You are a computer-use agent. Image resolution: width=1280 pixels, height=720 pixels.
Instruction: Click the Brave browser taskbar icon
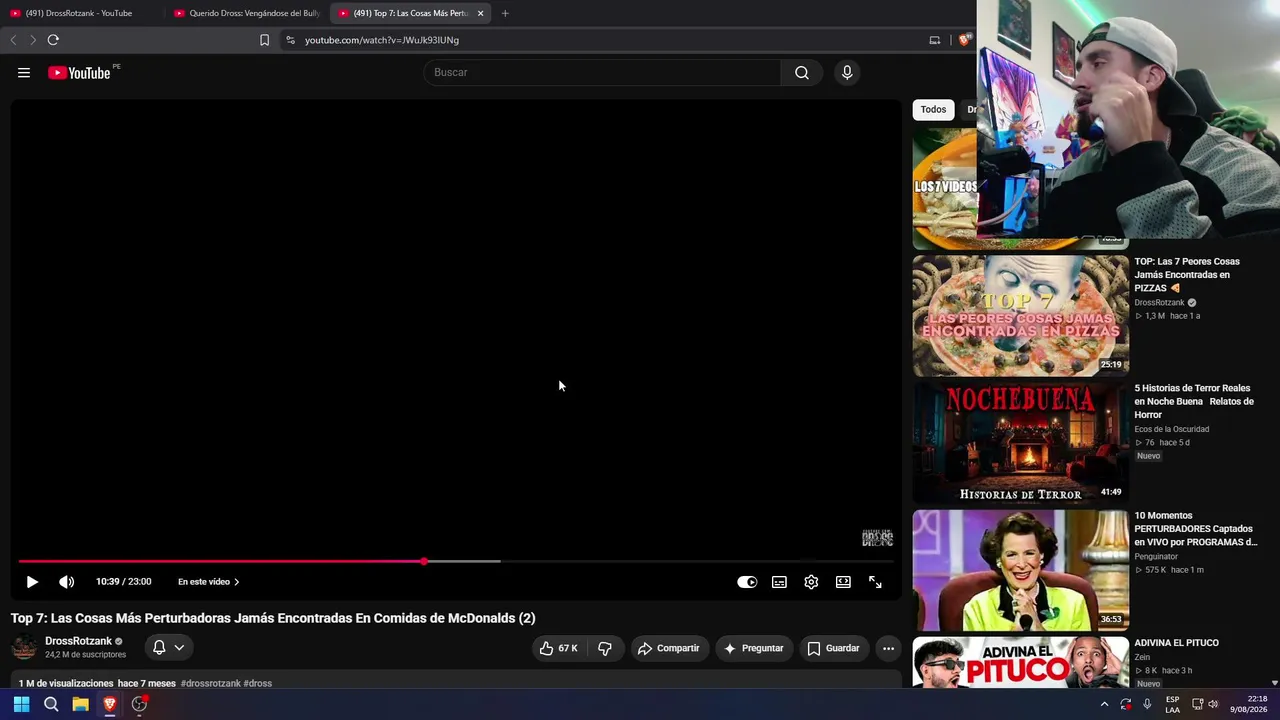tap(110, 704)
